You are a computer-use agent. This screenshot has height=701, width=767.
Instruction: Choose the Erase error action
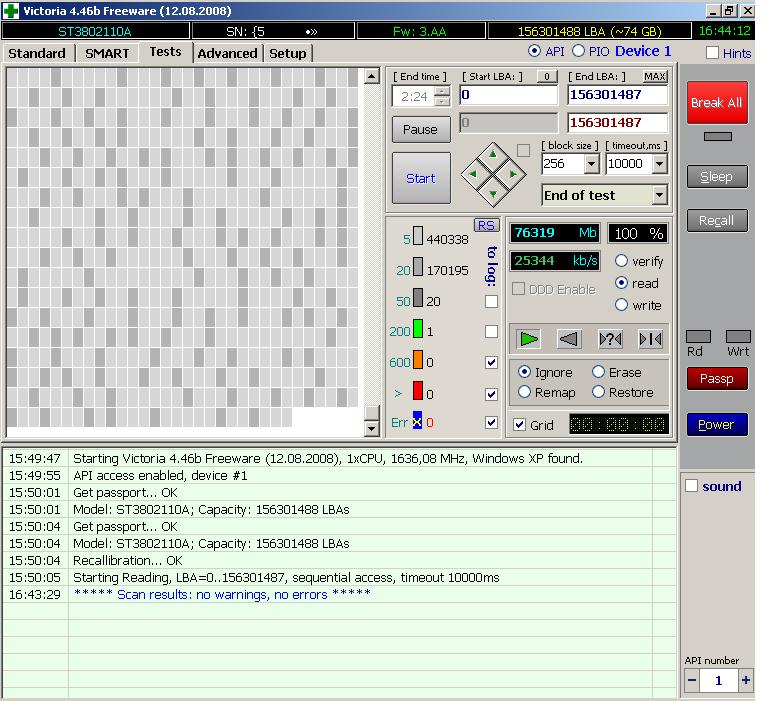tap(598, 372)
